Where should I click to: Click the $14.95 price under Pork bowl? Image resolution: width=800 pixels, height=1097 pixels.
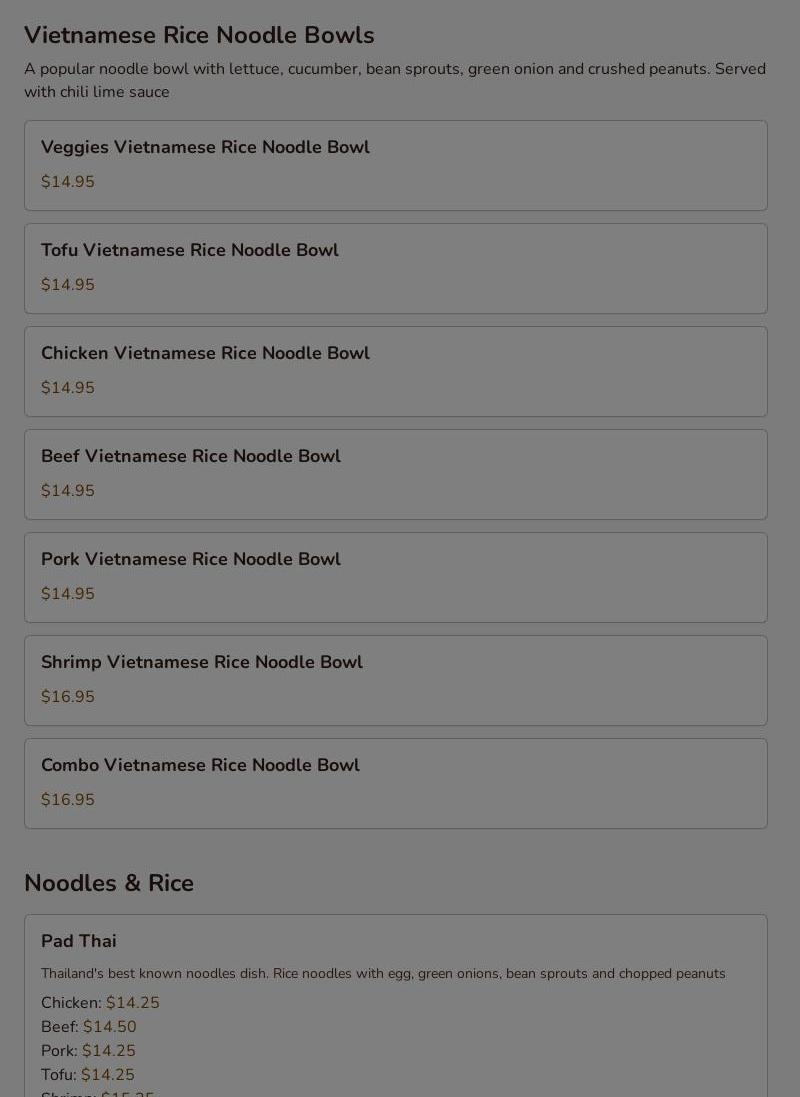coord(68,594)
